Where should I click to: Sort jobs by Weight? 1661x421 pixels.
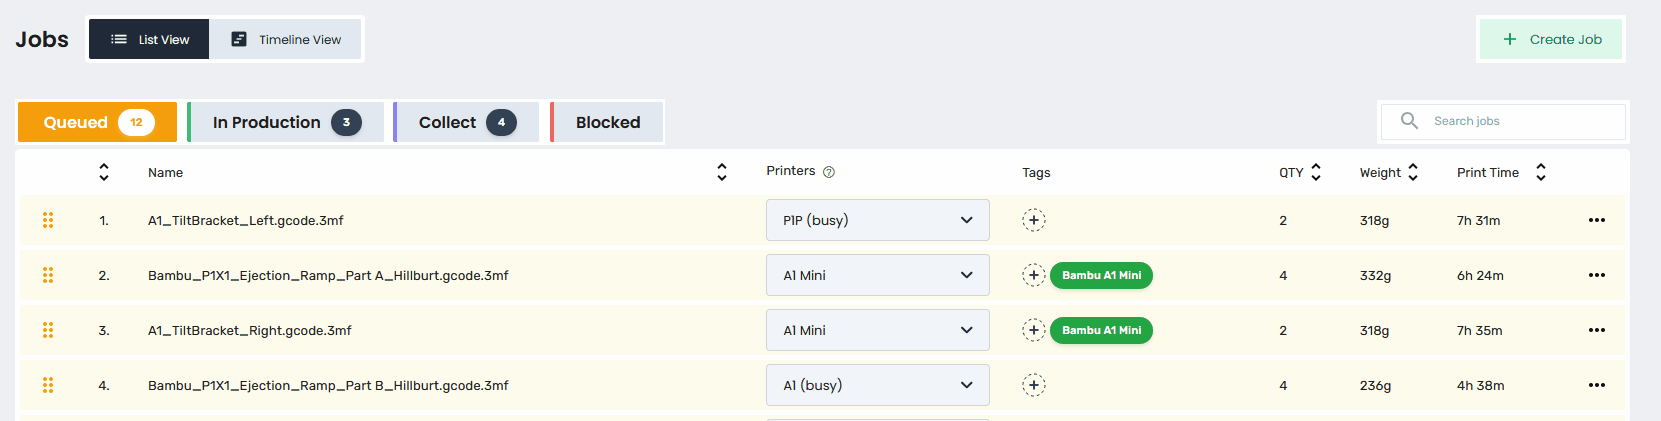click(1413, 172)
